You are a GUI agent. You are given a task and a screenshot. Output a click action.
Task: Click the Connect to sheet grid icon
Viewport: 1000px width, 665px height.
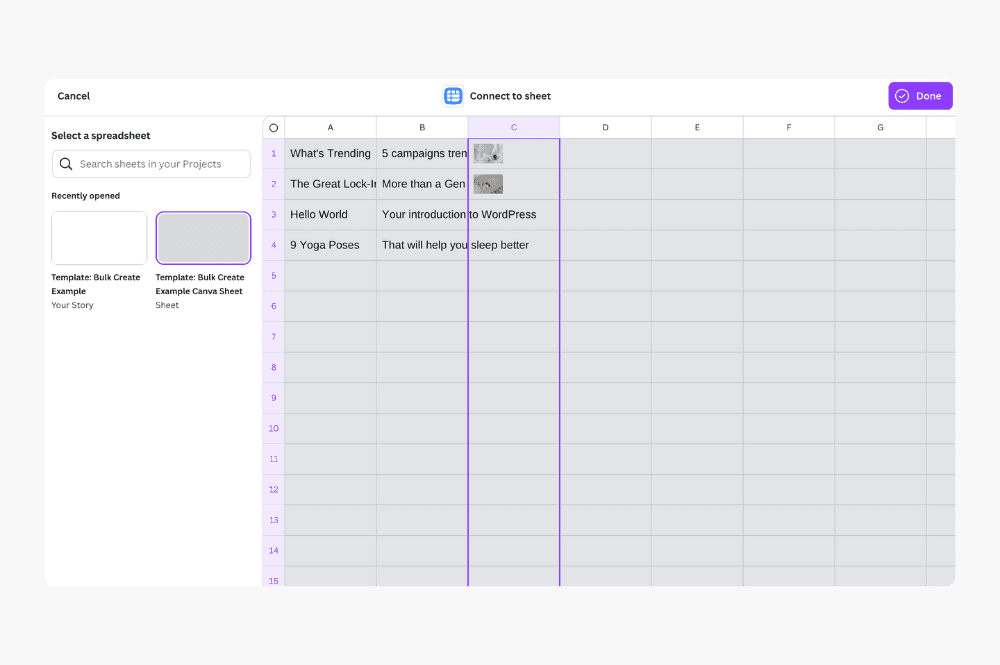[x=453, y=96]
